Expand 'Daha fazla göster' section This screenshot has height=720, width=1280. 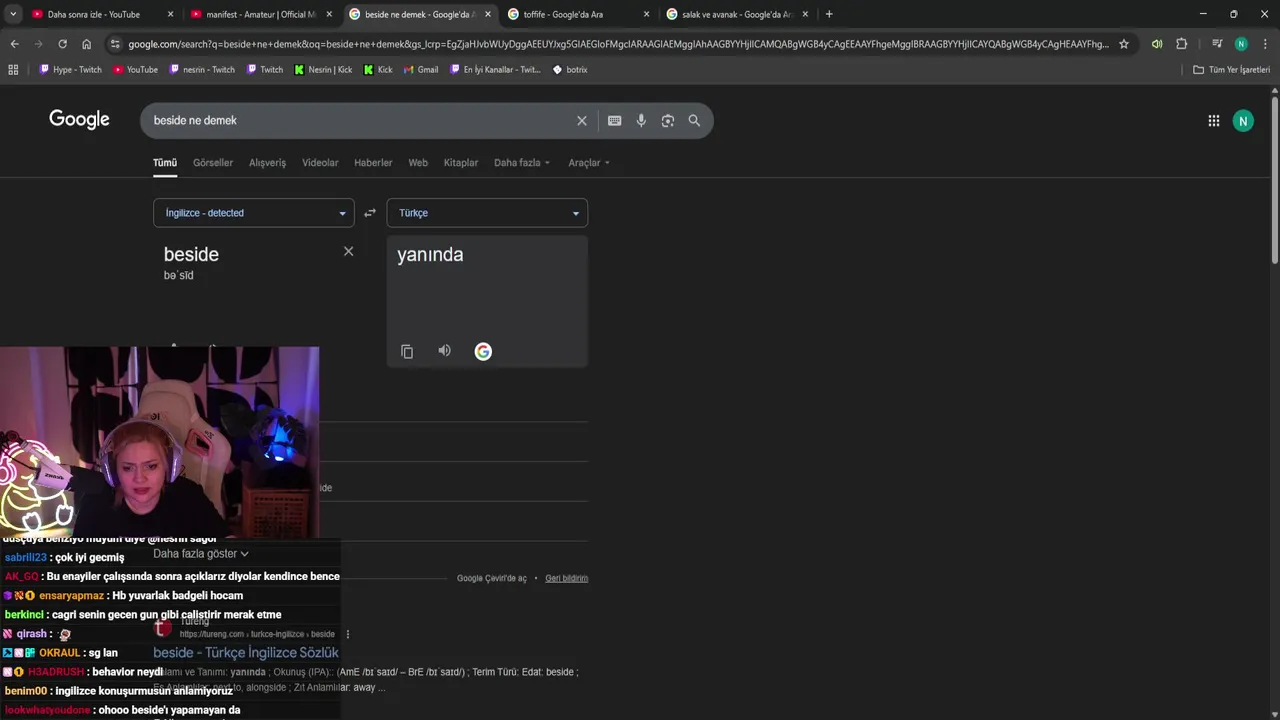201,553
